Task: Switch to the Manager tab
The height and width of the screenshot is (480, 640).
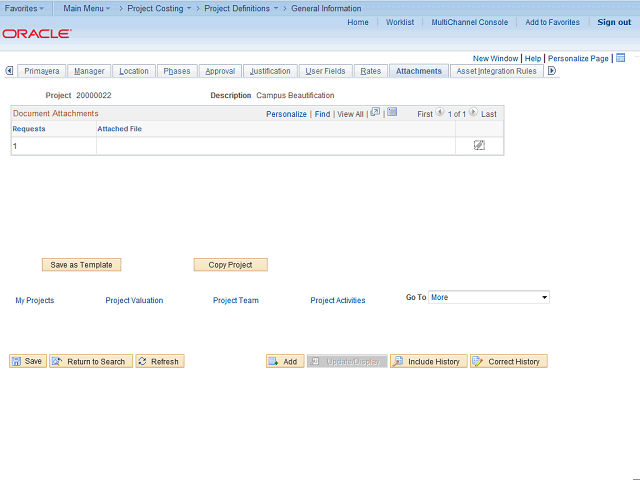Action: click(89, 71)
